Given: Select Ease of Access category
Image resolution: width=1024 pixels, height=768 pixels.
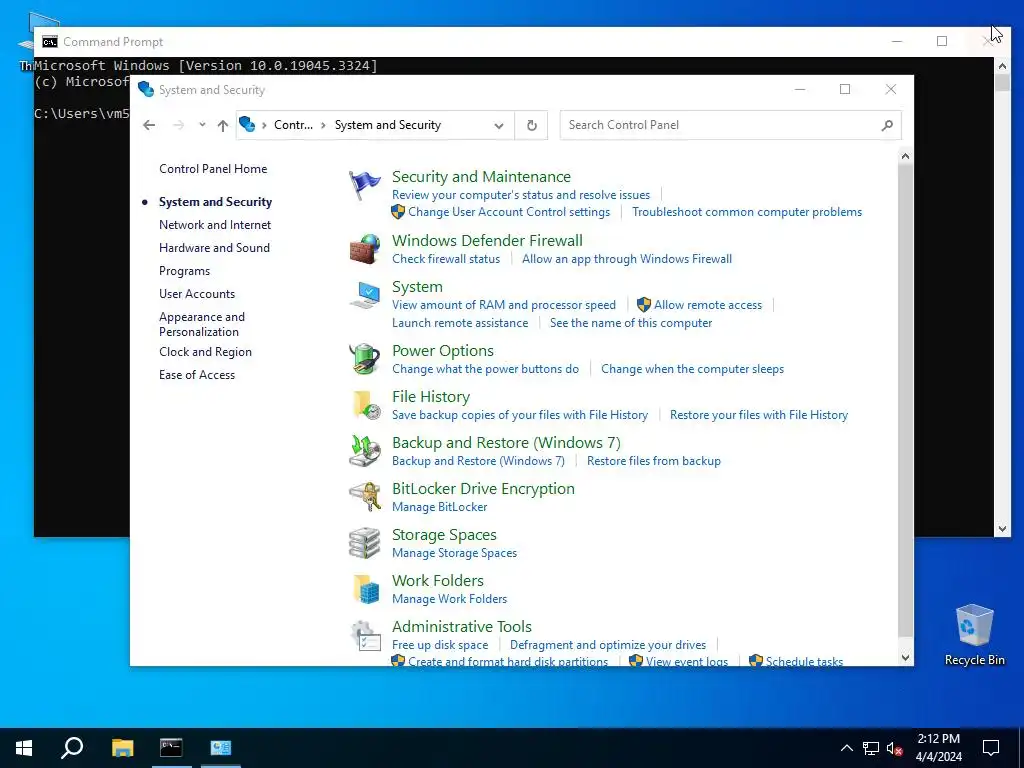Looking at the screenshot, I should coord(197,375).
